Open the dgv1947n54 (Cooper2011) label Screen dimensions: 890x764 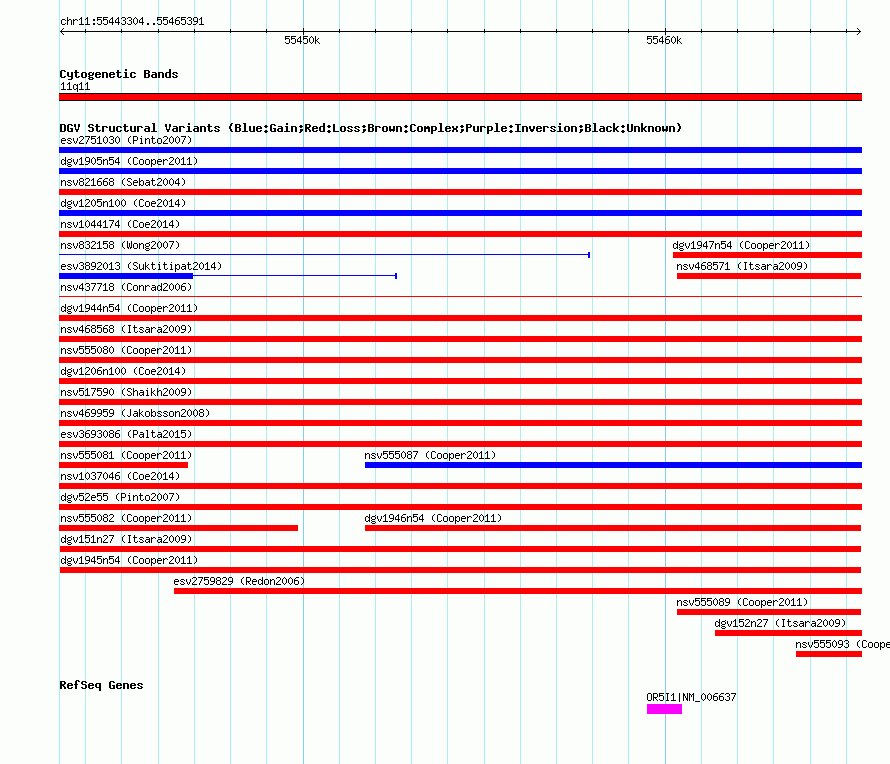tap(741, 245)
